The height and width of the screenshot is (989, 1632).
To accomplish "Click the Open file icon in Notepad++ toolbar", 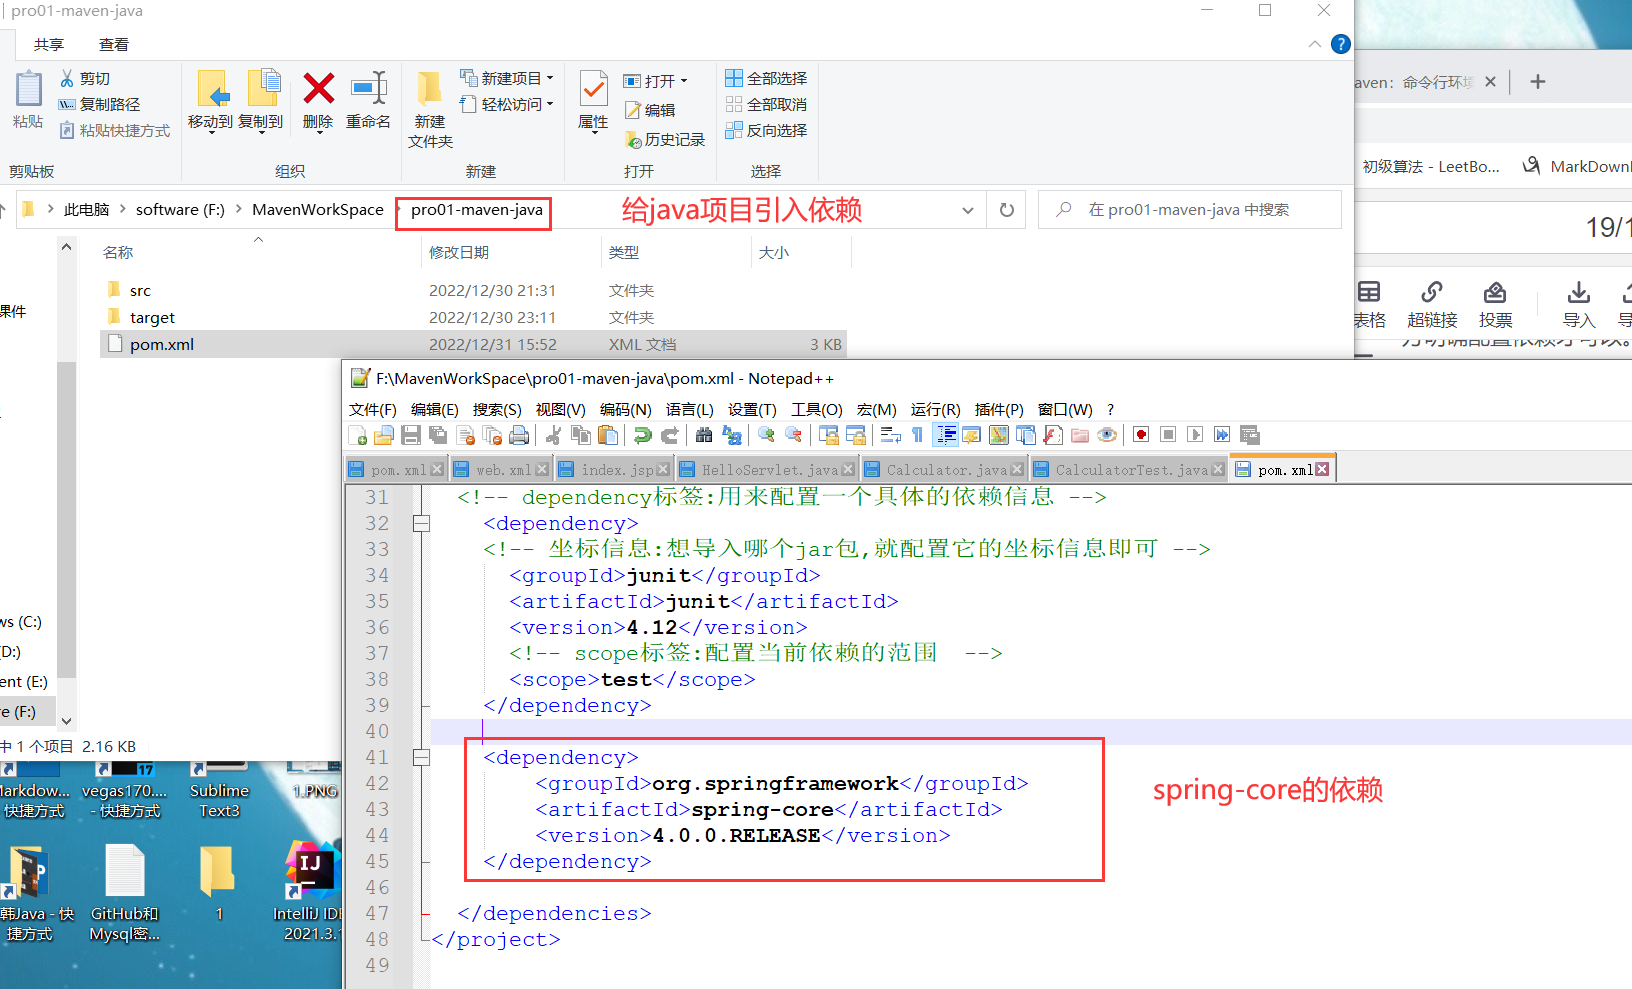I will [x=384, y=435].
